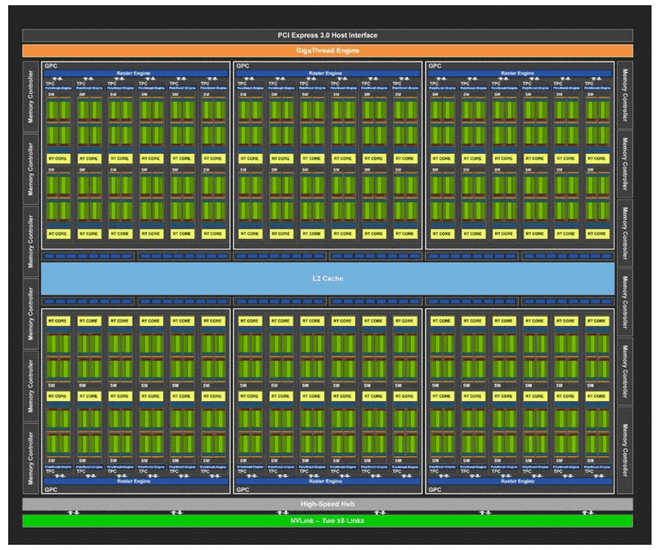Click the green NVLink Two x8 Links bar

point(328,521)
